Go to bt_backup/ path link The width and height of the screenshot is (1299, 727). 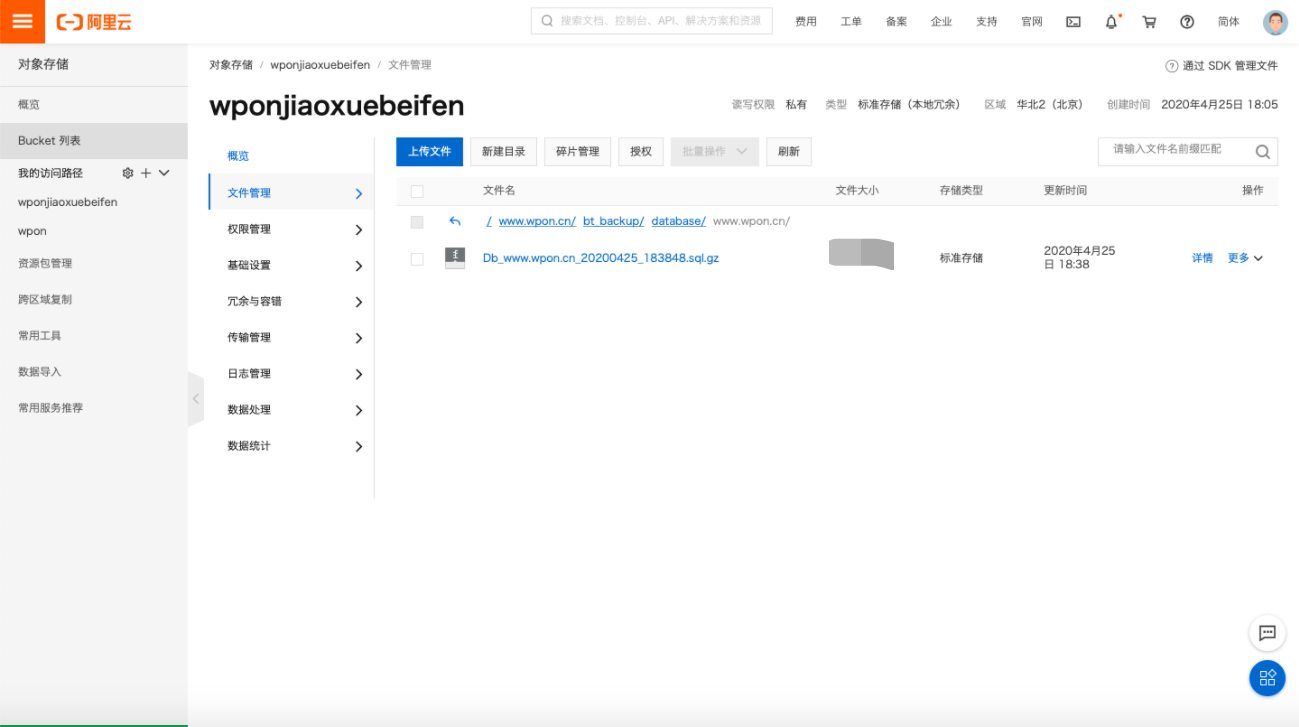(613, 221)
